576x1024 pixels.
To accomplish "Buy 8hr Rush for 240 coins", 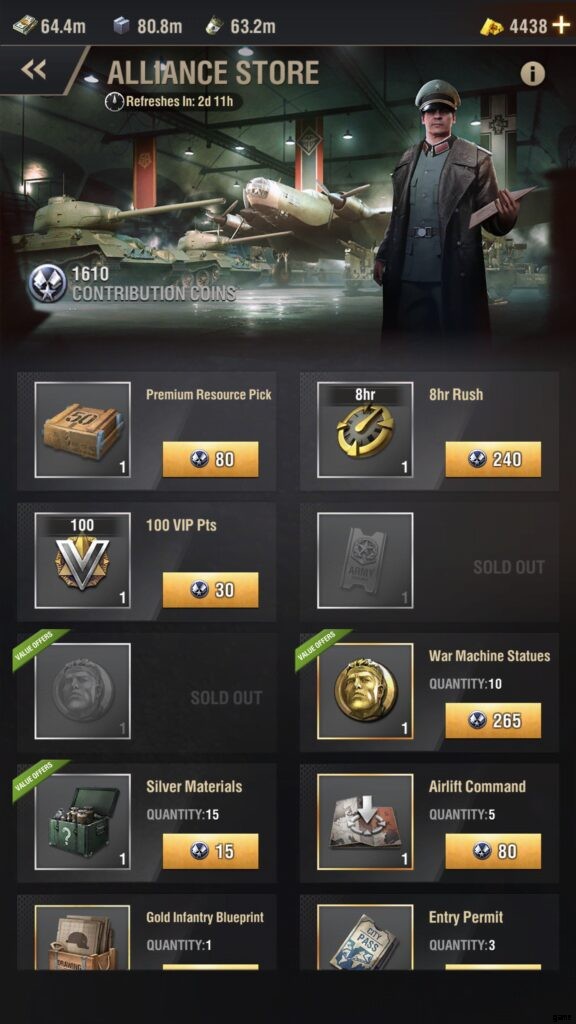I will (x=493, y=459).
